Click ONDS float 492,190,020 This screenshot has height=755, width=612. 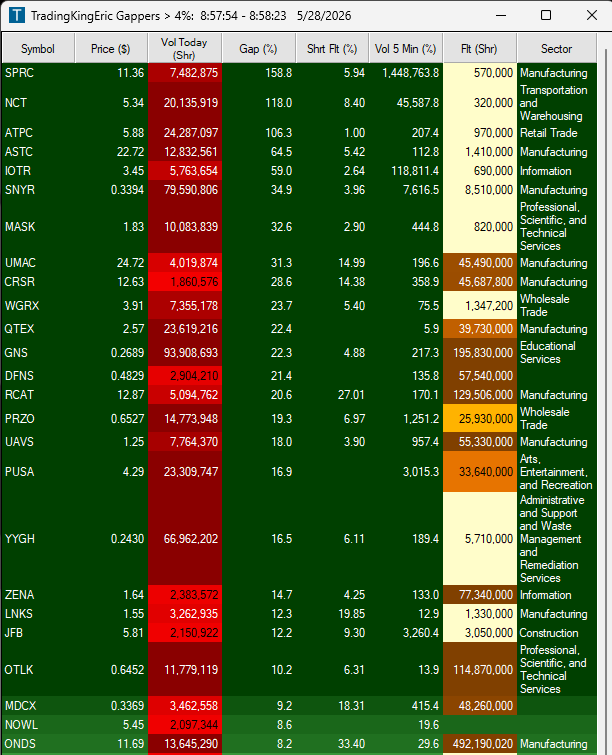[480, 743]
